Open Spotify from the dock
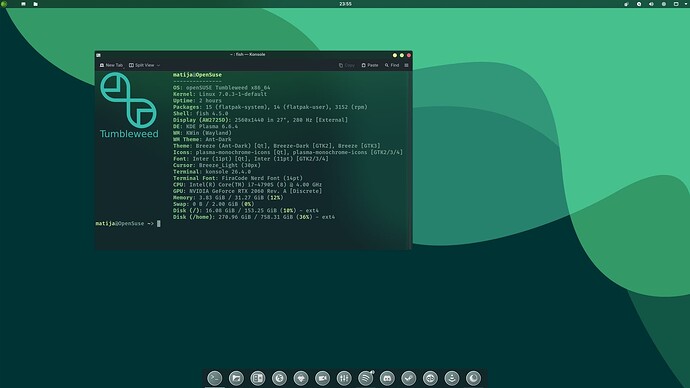 pyautogui.click(x=366, y=378)
